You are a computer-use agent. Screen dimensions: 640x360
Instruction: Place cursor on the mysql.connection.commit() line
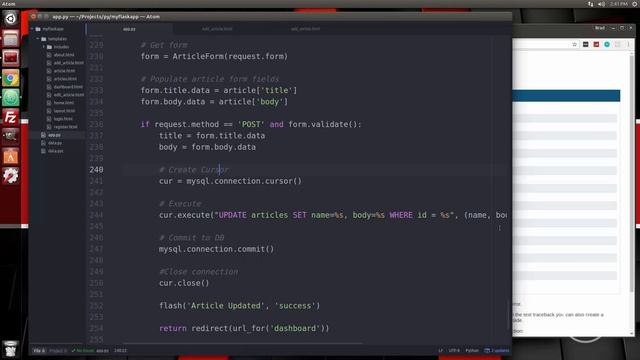(x=216, y=249)
